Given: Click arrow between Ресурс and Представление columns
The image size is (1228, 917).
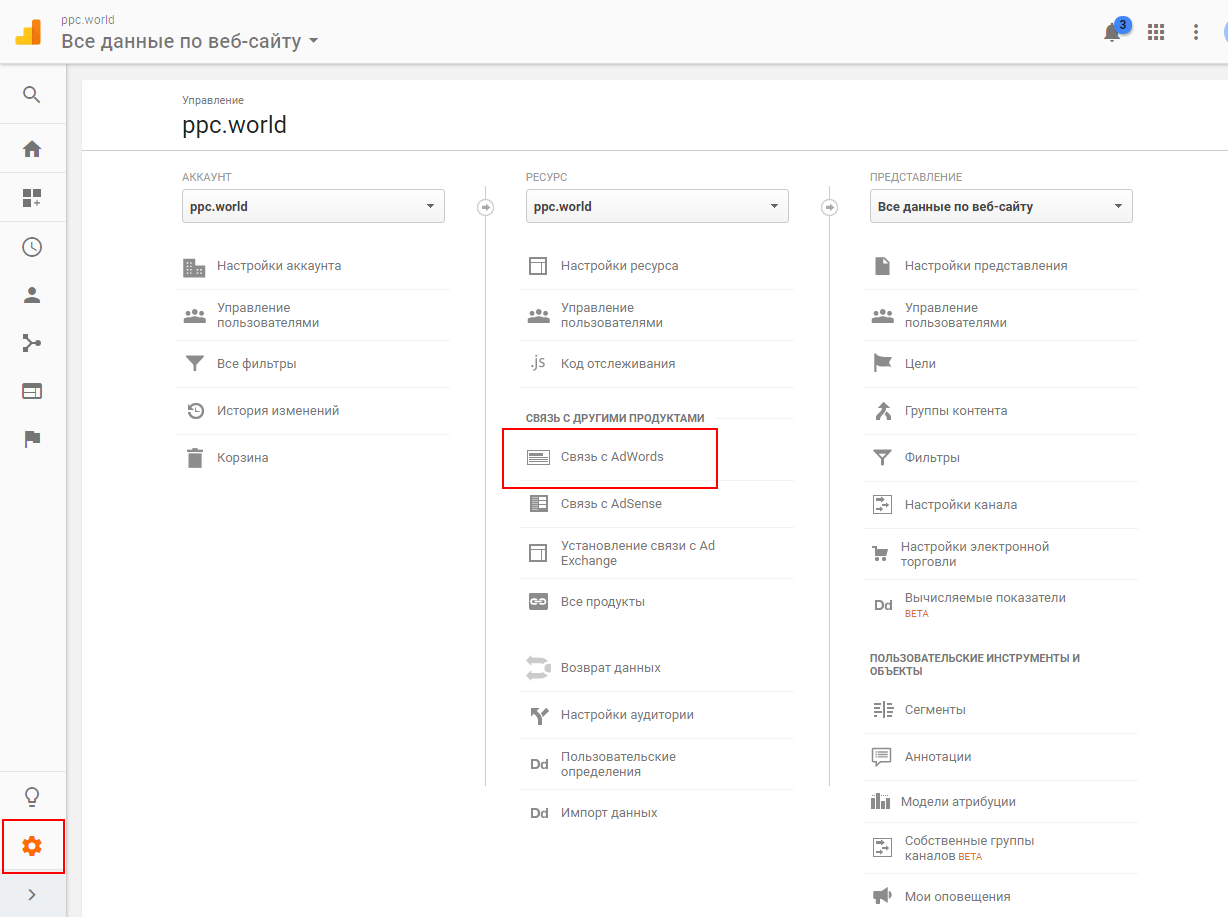Looking at the screenshot, I should (x=830, y=207).
